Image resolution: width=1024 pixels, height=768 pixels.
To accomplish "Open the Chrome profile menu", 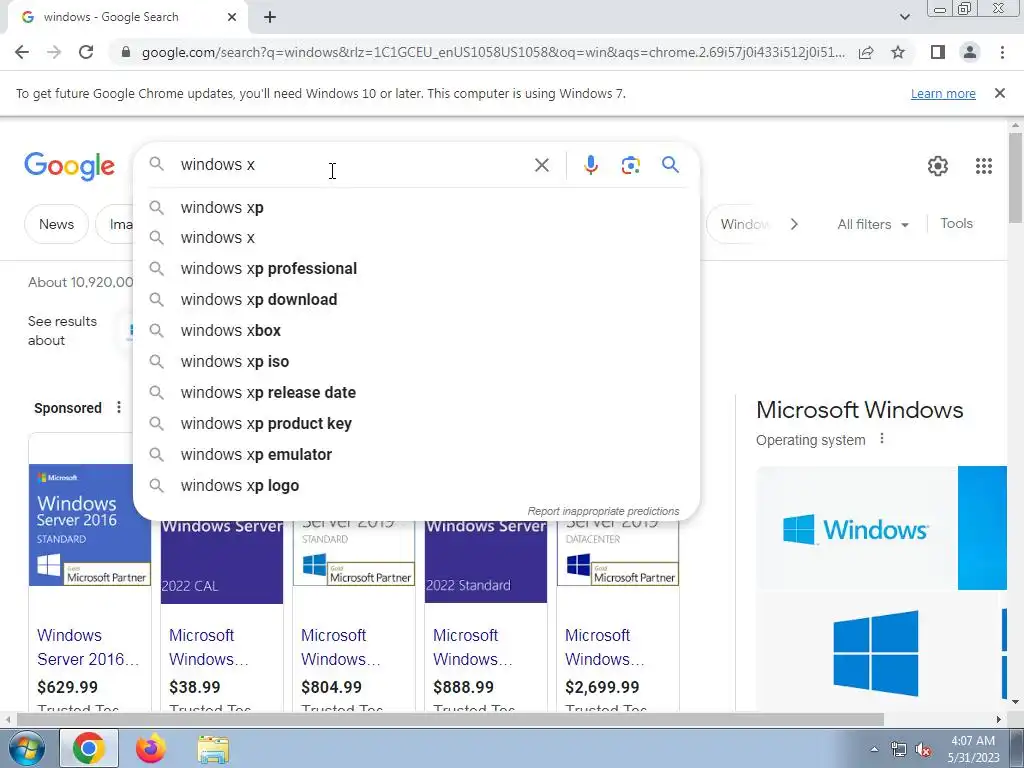I will pos(970,52).
